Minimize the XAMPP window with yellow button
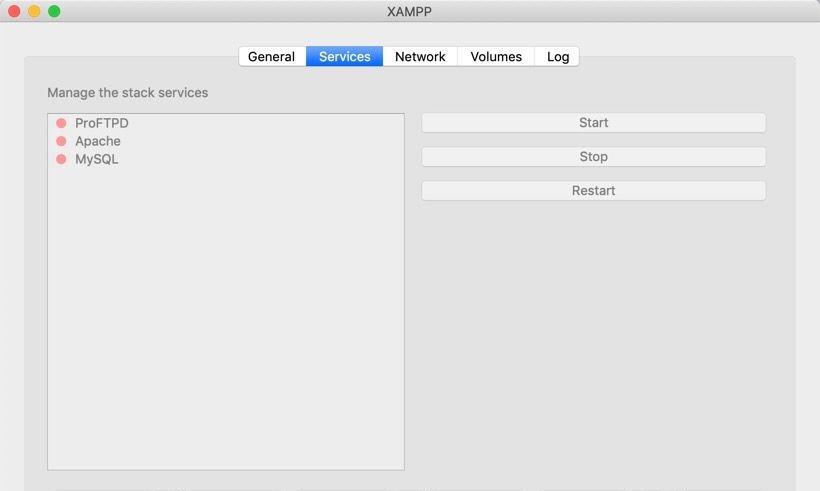Image resolution: width=820 pixels, height=491 pixels. pyautogui.click(x=34, y=11)
